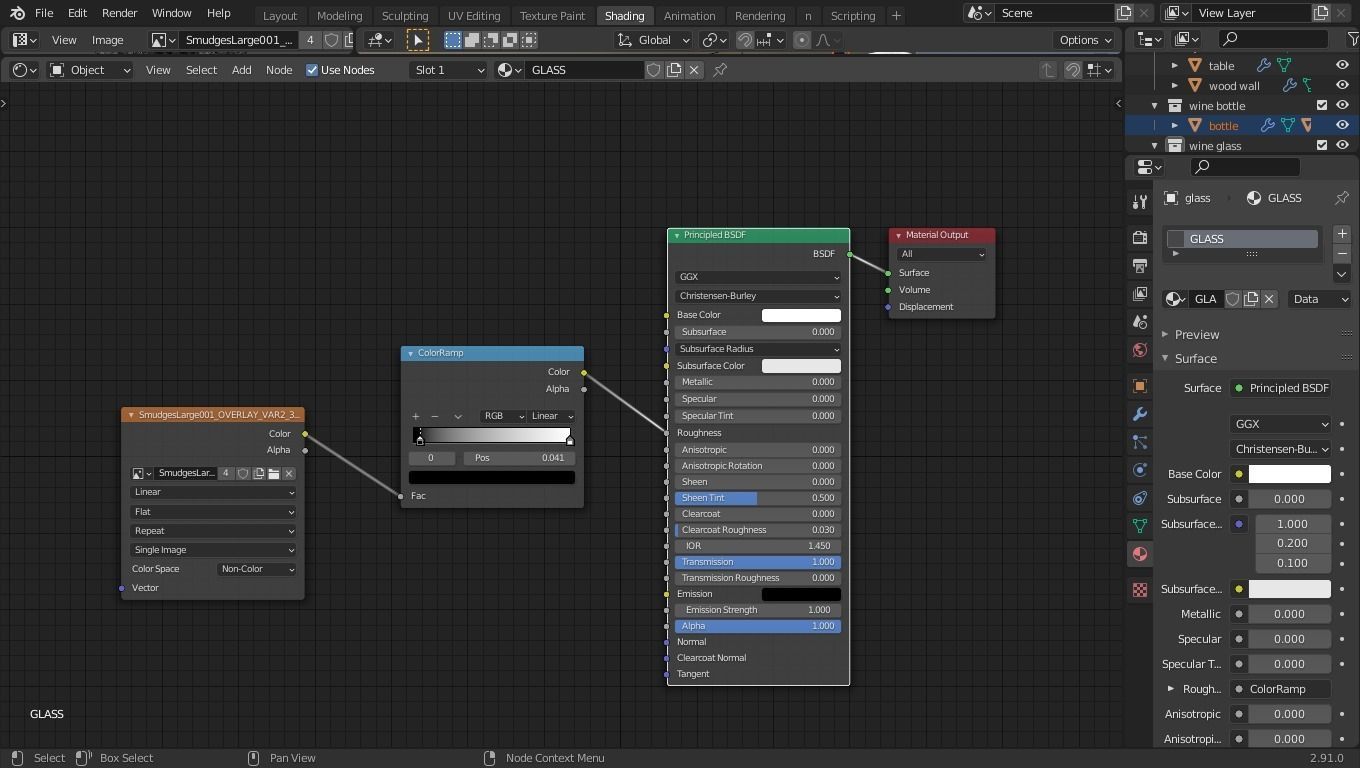The height and width of the screenshot is (768, 1360).
Task: Hide the wine bottle collection
Action: [1342, 105]
